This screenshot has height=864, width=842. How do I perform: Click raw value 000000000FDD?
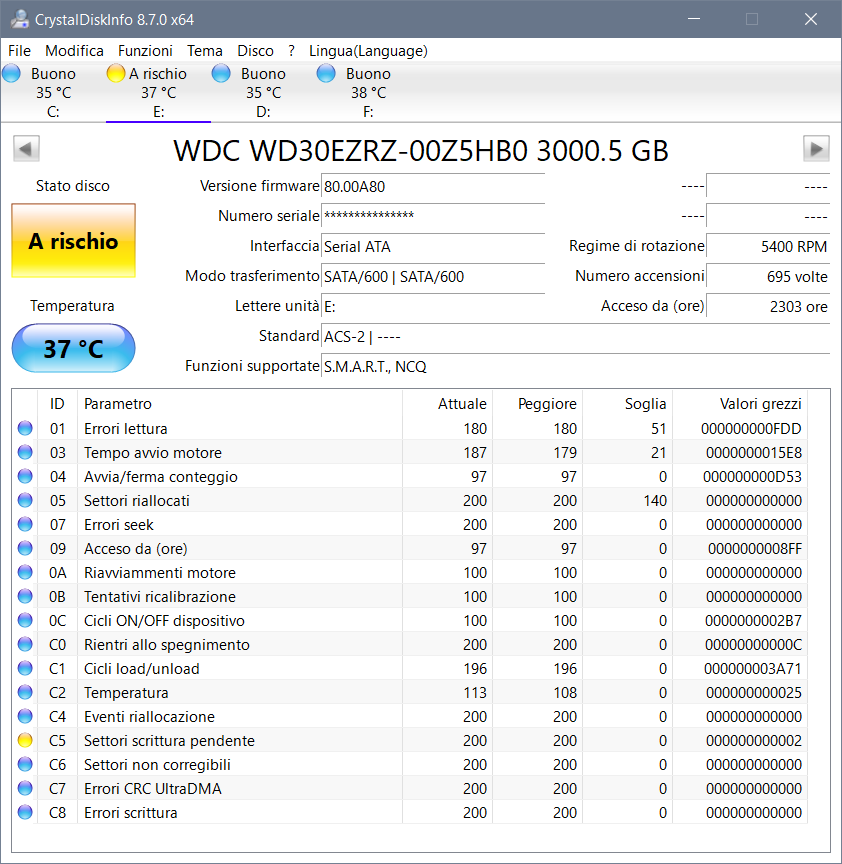click(751, 428)
